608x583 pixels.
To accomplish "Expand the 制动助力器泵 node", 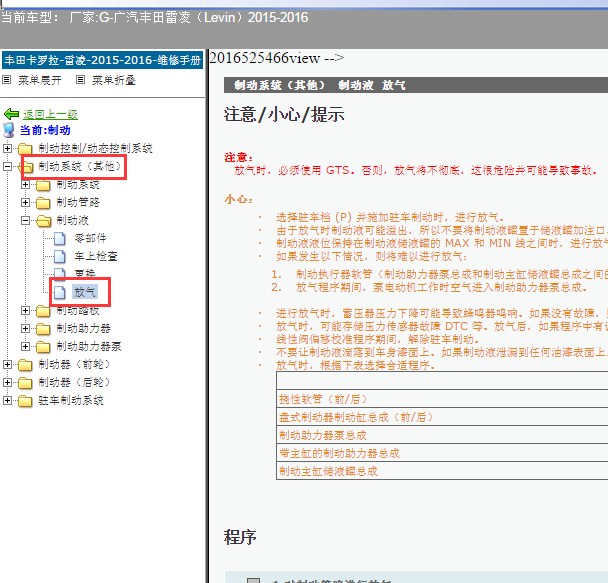I will [25, 347].
